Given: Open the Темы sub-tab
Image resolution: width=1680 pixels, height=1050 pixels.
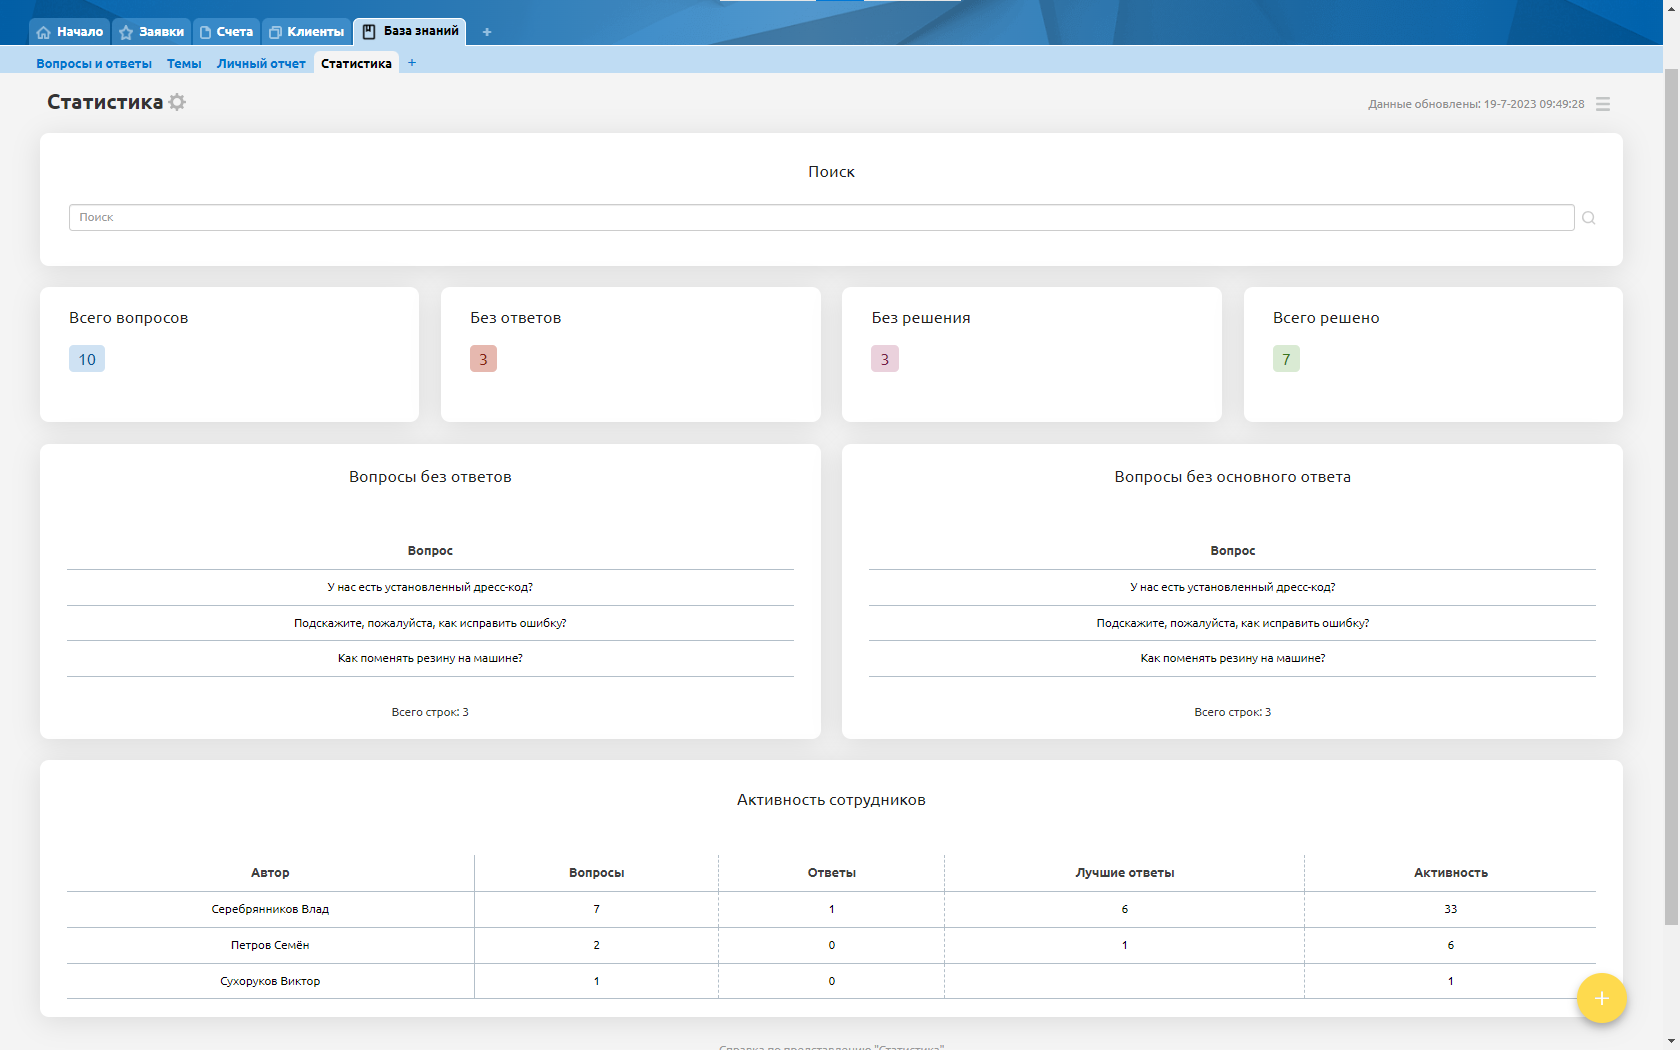Looking at the screenshot, I should [x=184, y=64].
